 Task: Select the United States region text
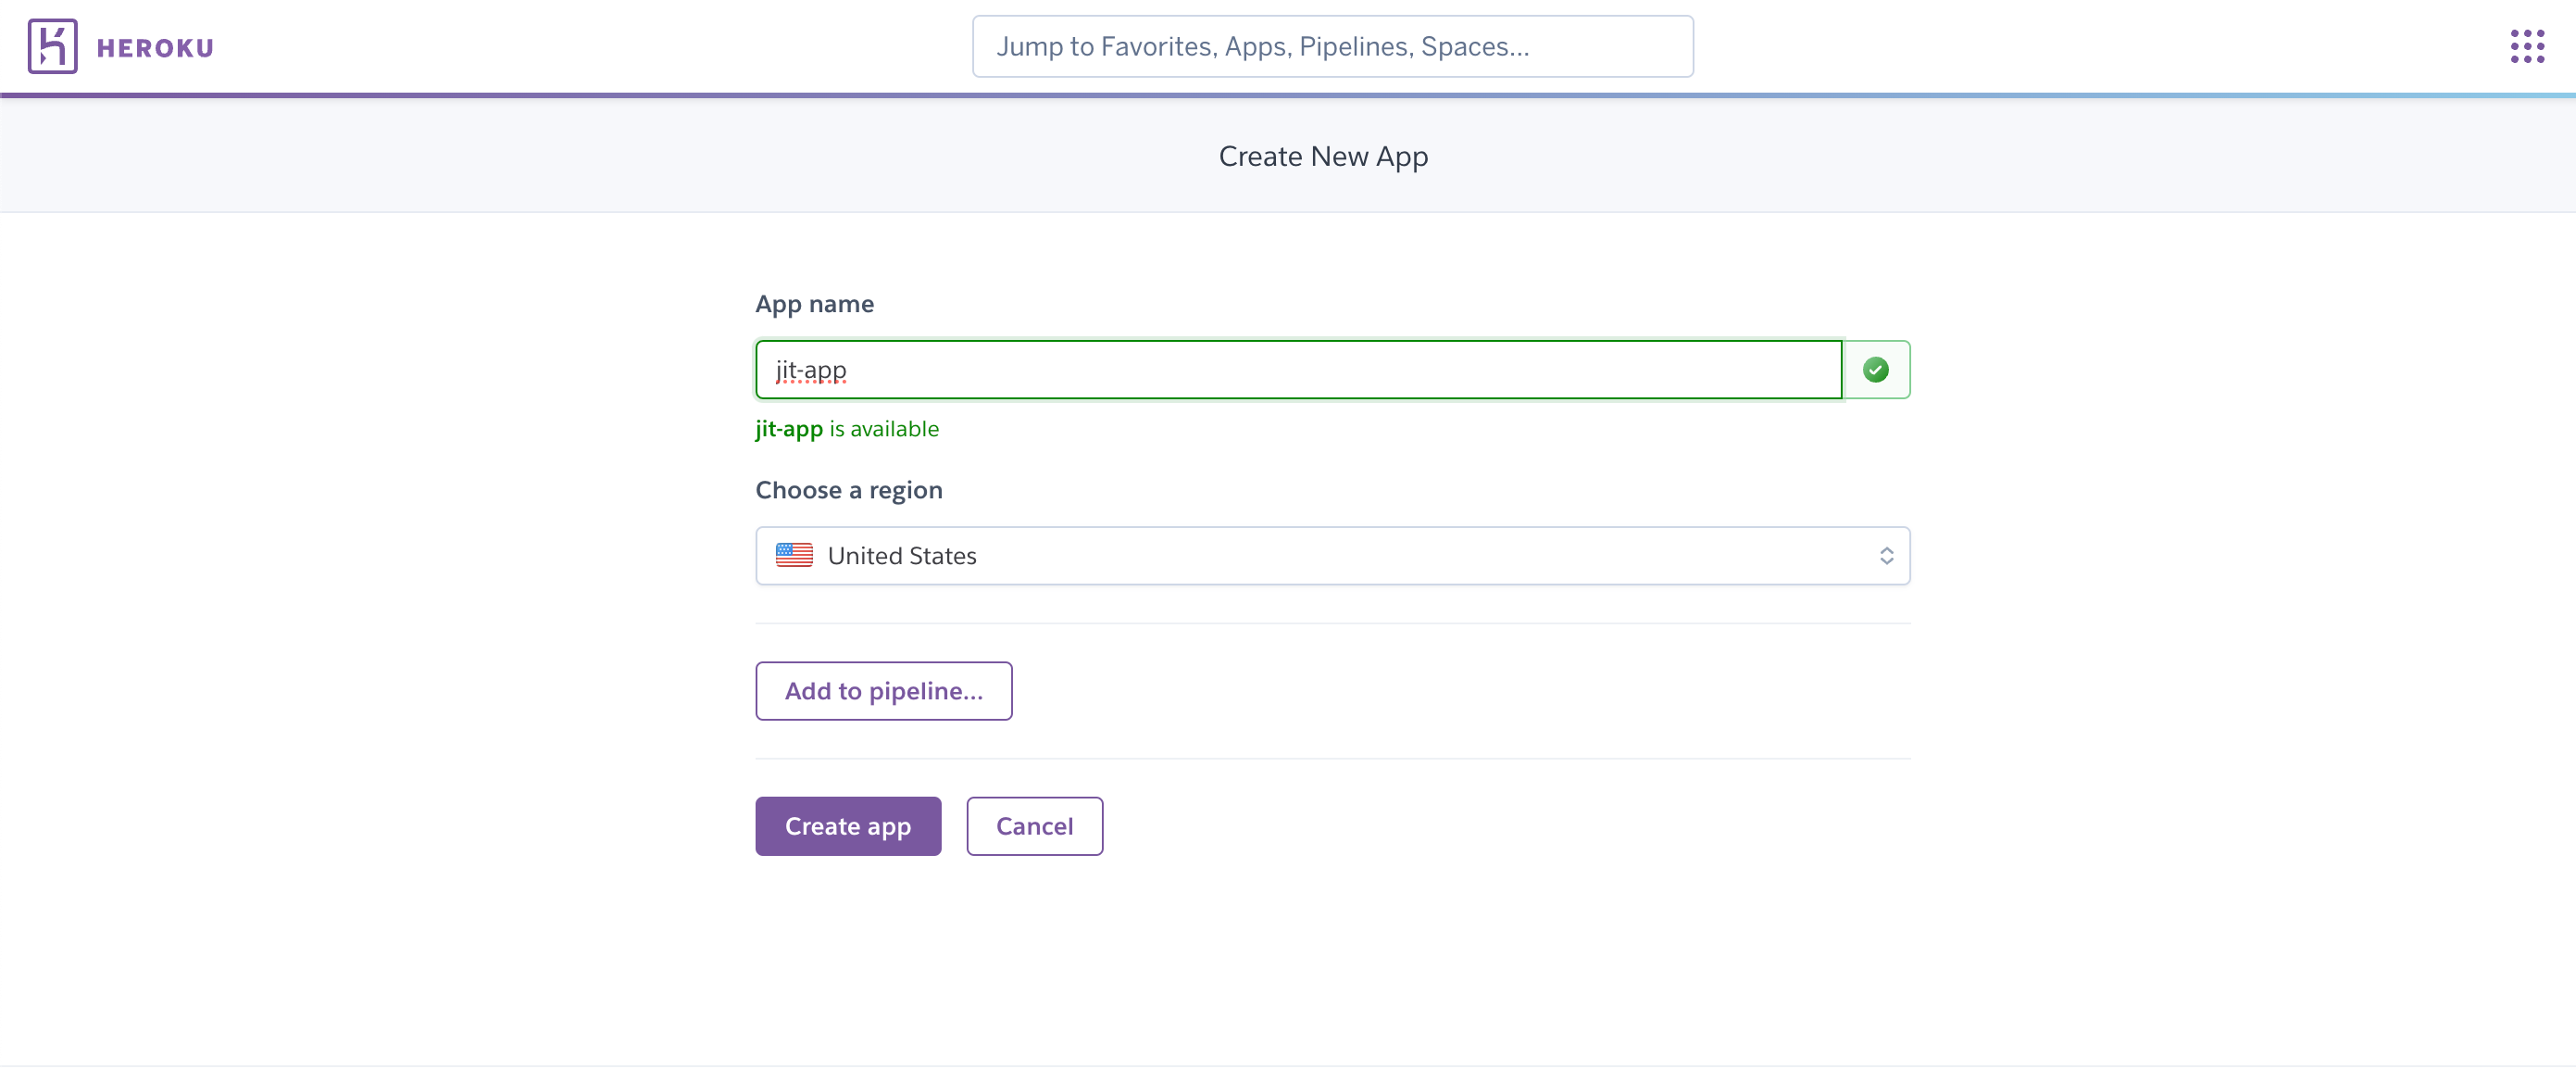coord(901,555)
